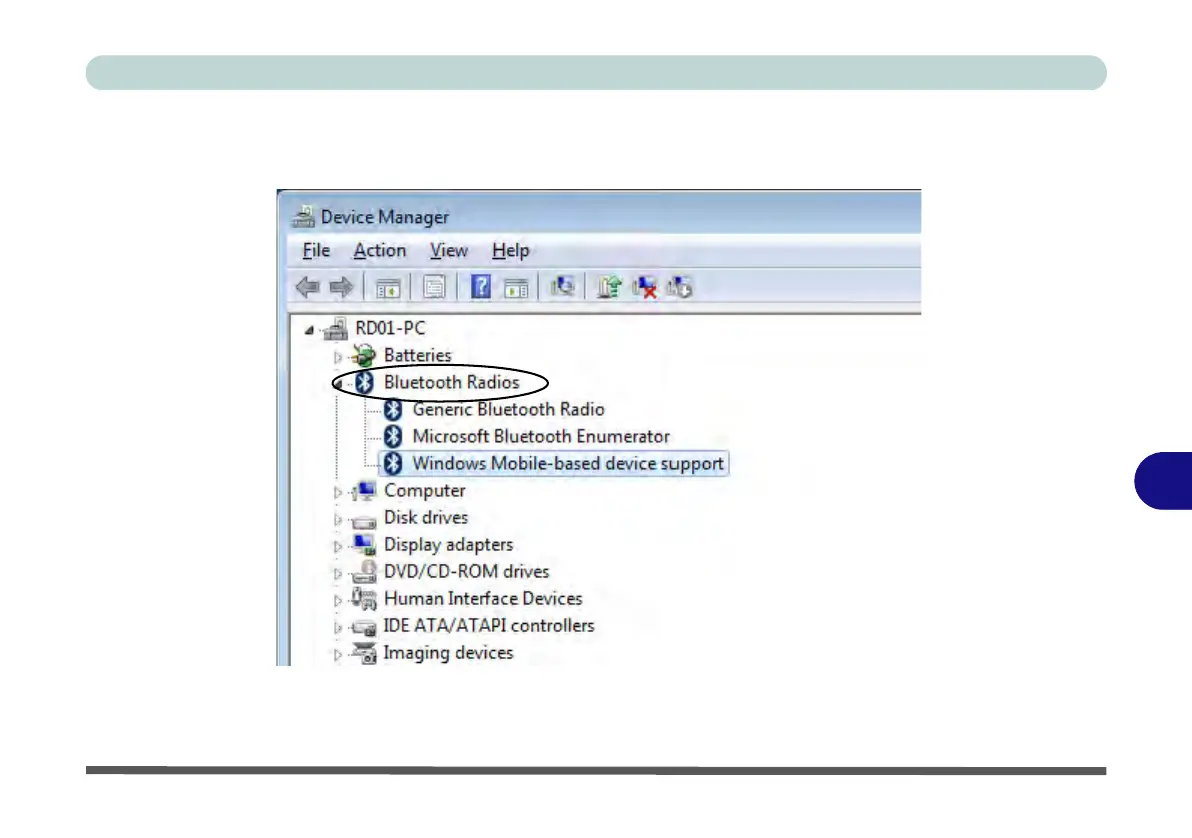Click the Generic Bluetooth Radio device icon
1192x838 pixels.
393,410
